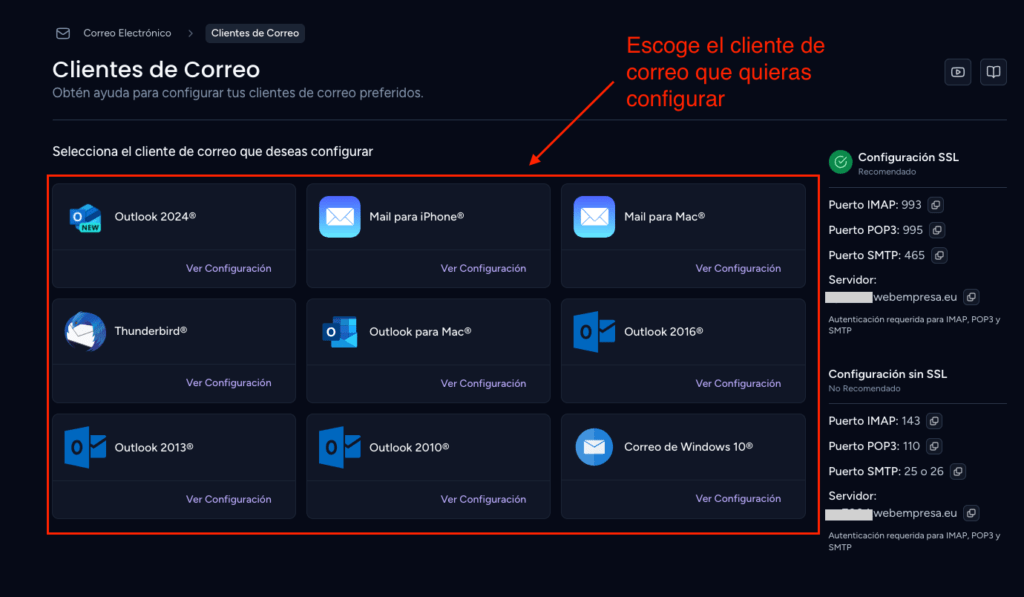Go to Correo Electrónico breadcrumb
The height and width of the screenshot is (597, 1024).
[x=127, y=33]
